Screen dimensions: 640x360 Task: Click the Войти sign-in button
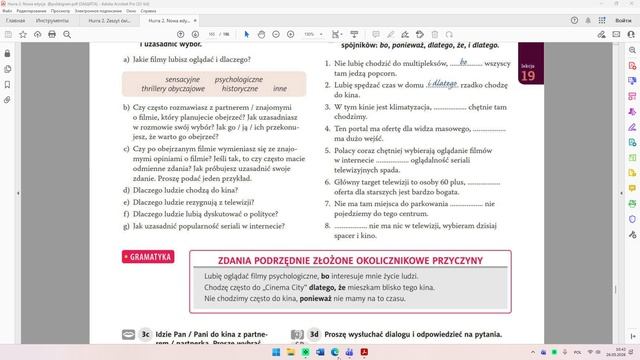click(x=623, y=20)
